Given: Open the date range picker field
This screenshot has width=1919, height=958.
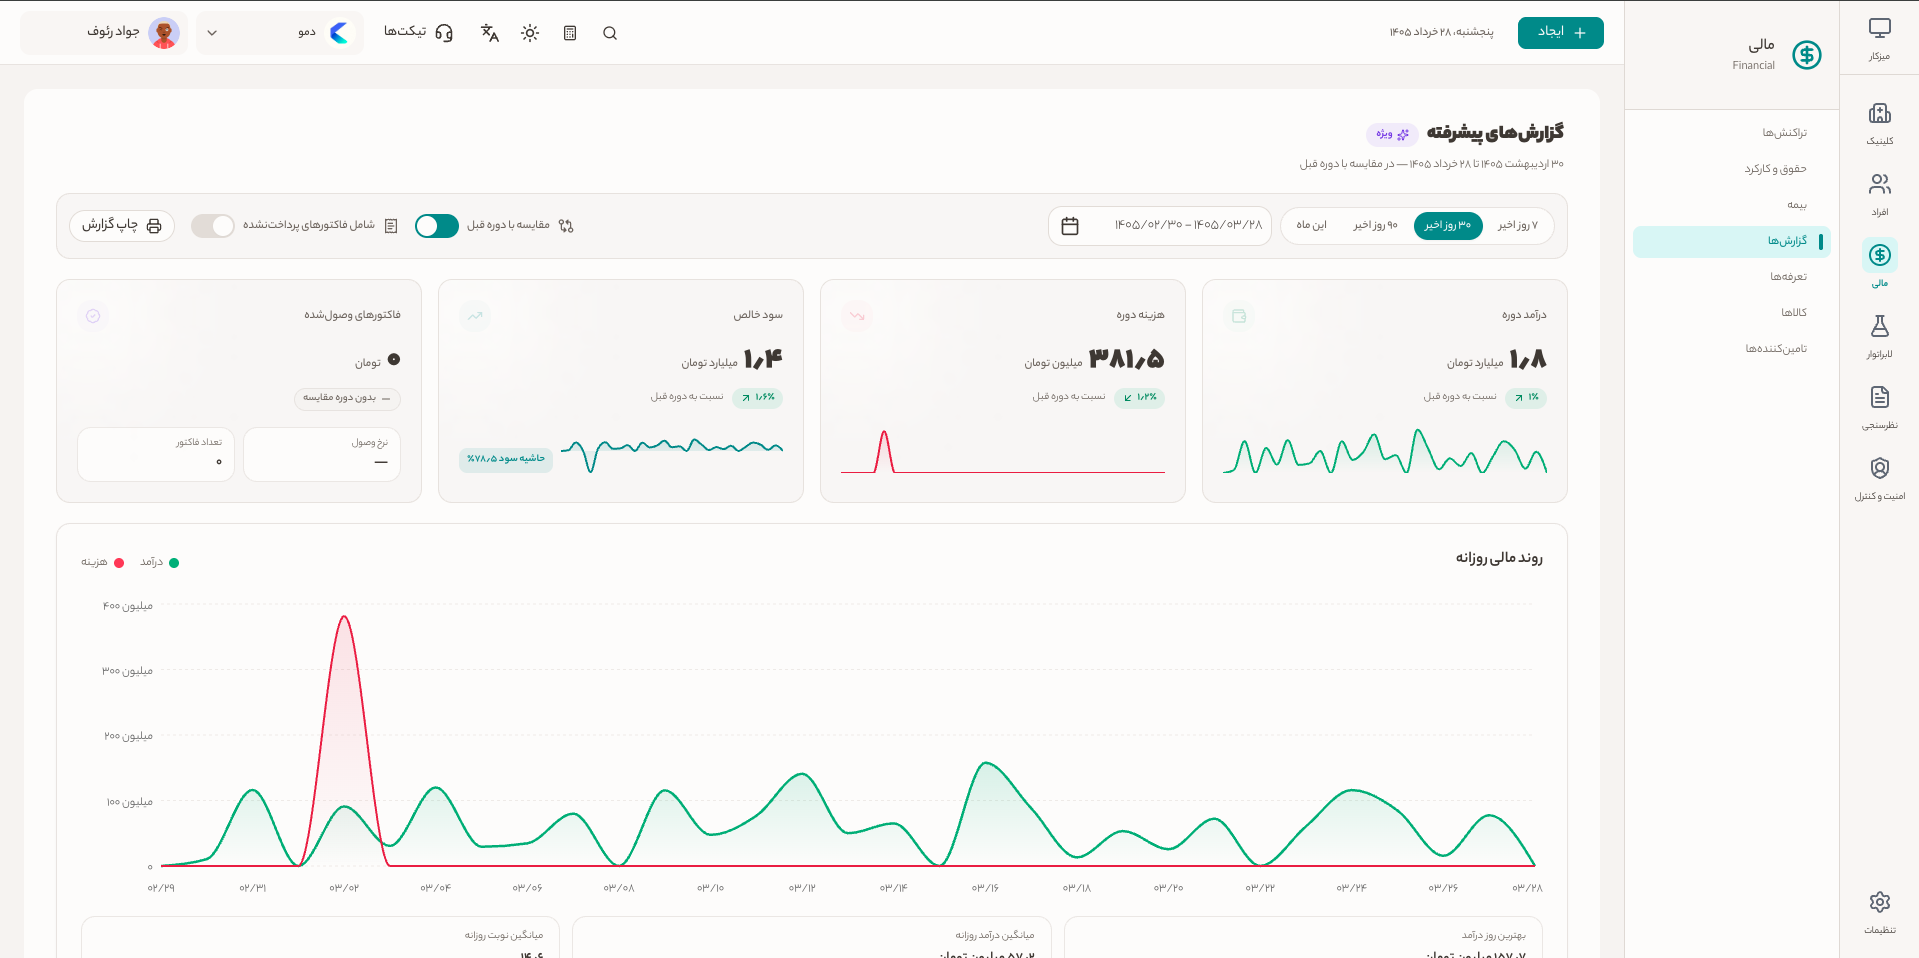Looking at the screenshot, I should [1160, 226].
